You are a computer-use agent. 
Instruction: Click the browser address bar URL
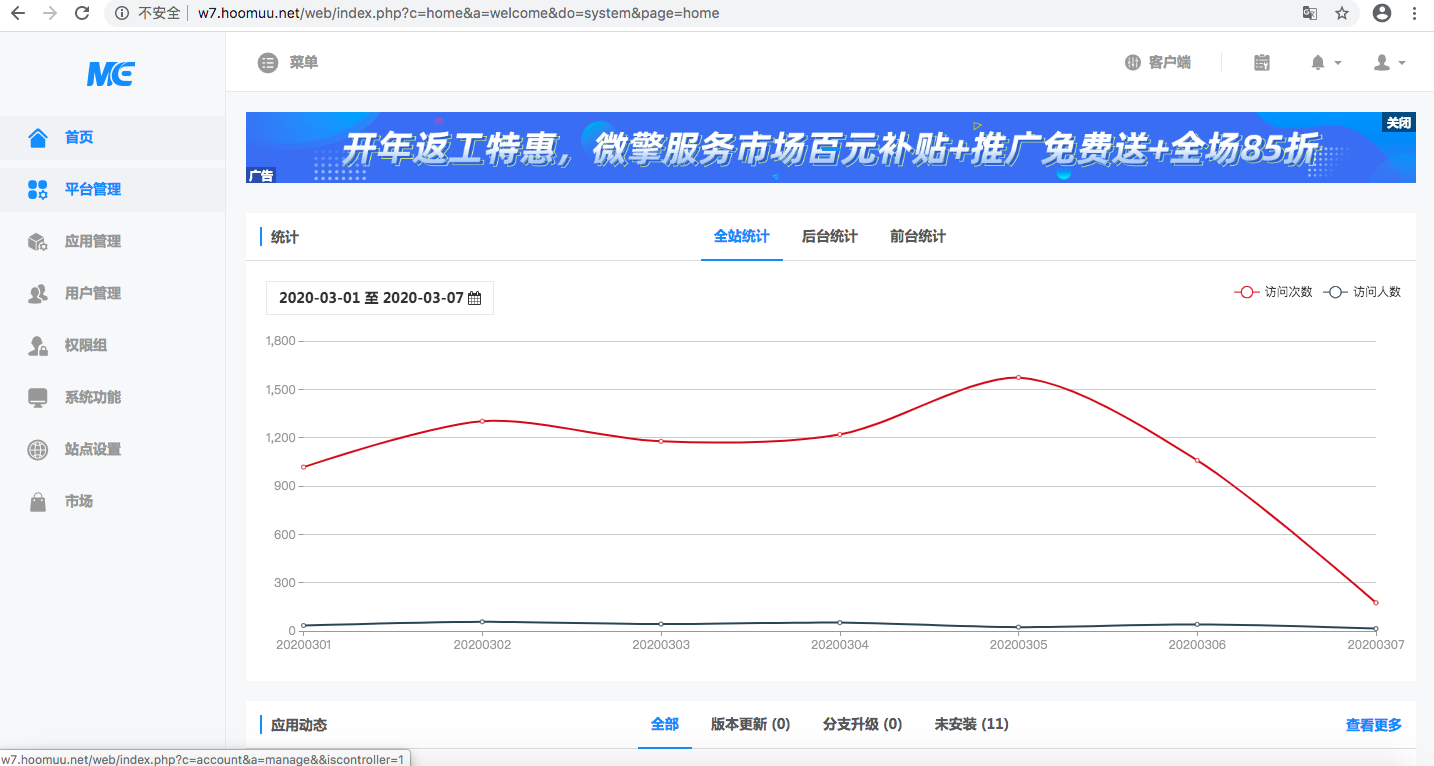click(x=458, y=14)
